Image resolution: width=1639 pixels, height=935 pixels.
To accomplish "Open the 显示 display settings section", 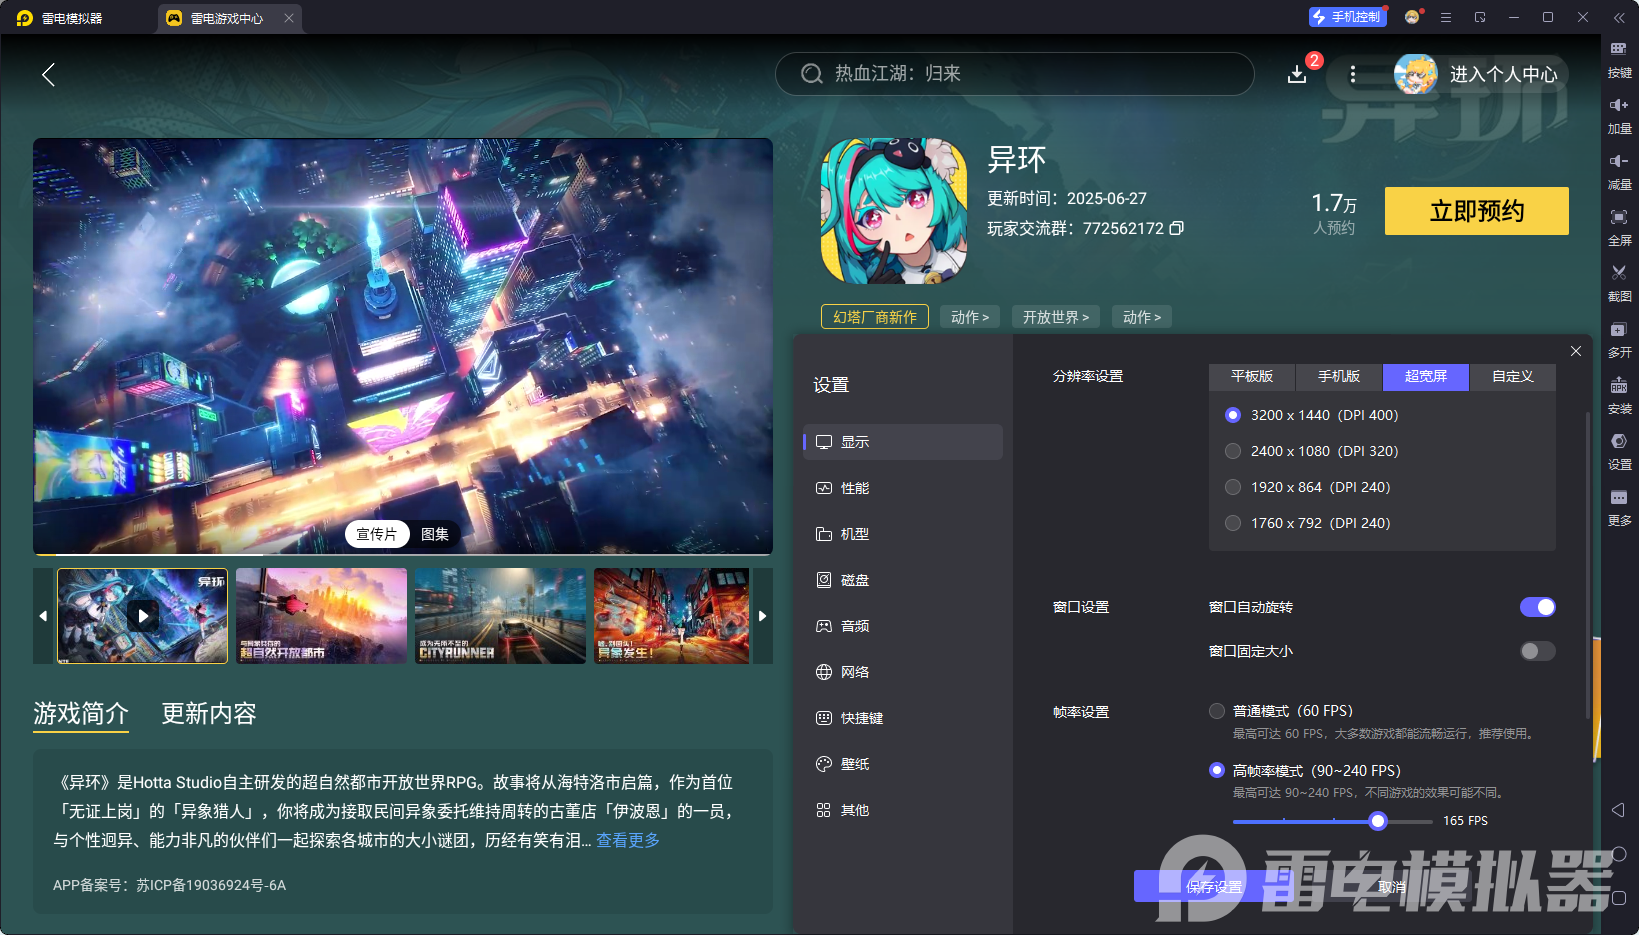I will (x=903, y=442).
